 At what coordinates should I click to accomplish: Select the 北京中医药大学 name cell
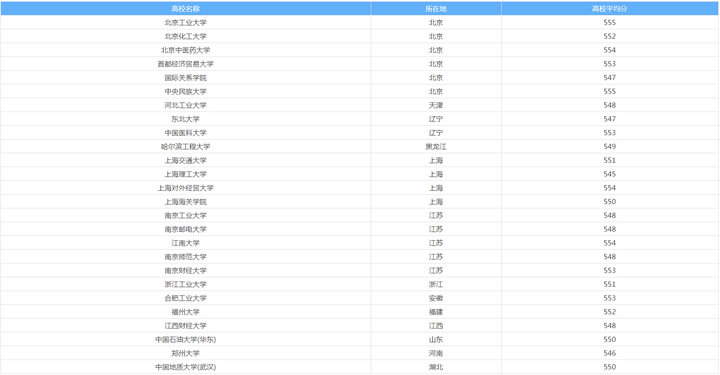pyautogui.click(x=186, y=50)
